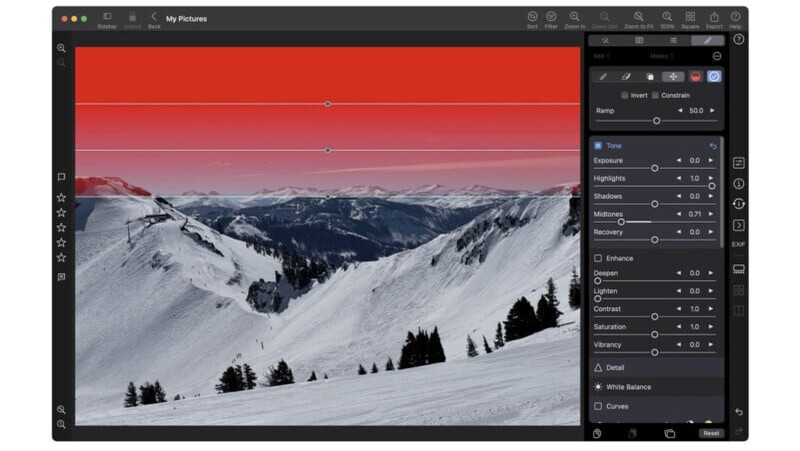This screenshot has width=800, height=451.
Task: Switch to the crop tab in inspector
Action: 639,41
